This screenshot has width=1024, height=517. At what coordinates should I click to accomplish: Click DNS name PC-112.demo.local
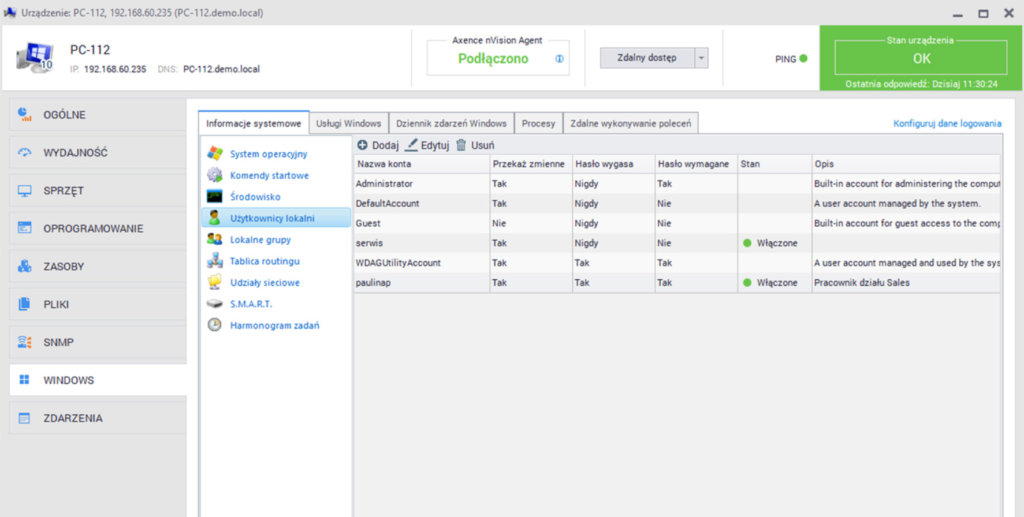click(x=221, y=69)
